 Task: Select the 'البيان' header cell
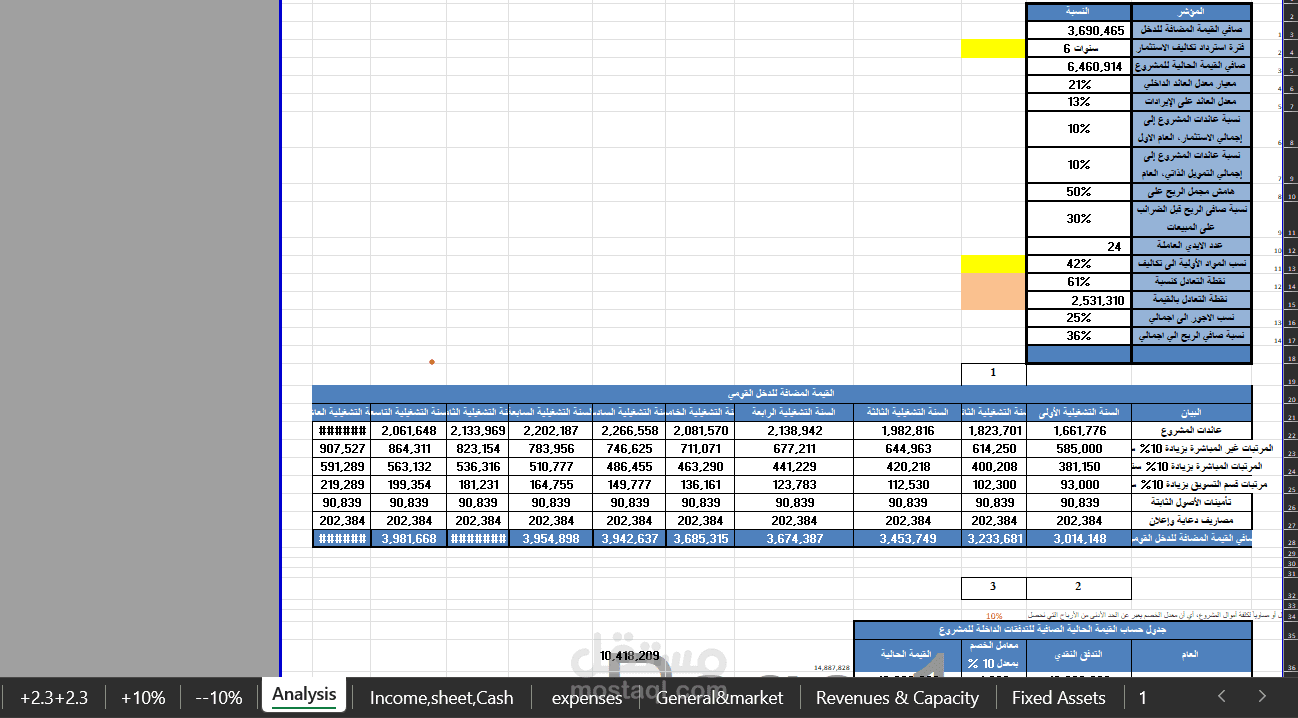(1191, 412)
